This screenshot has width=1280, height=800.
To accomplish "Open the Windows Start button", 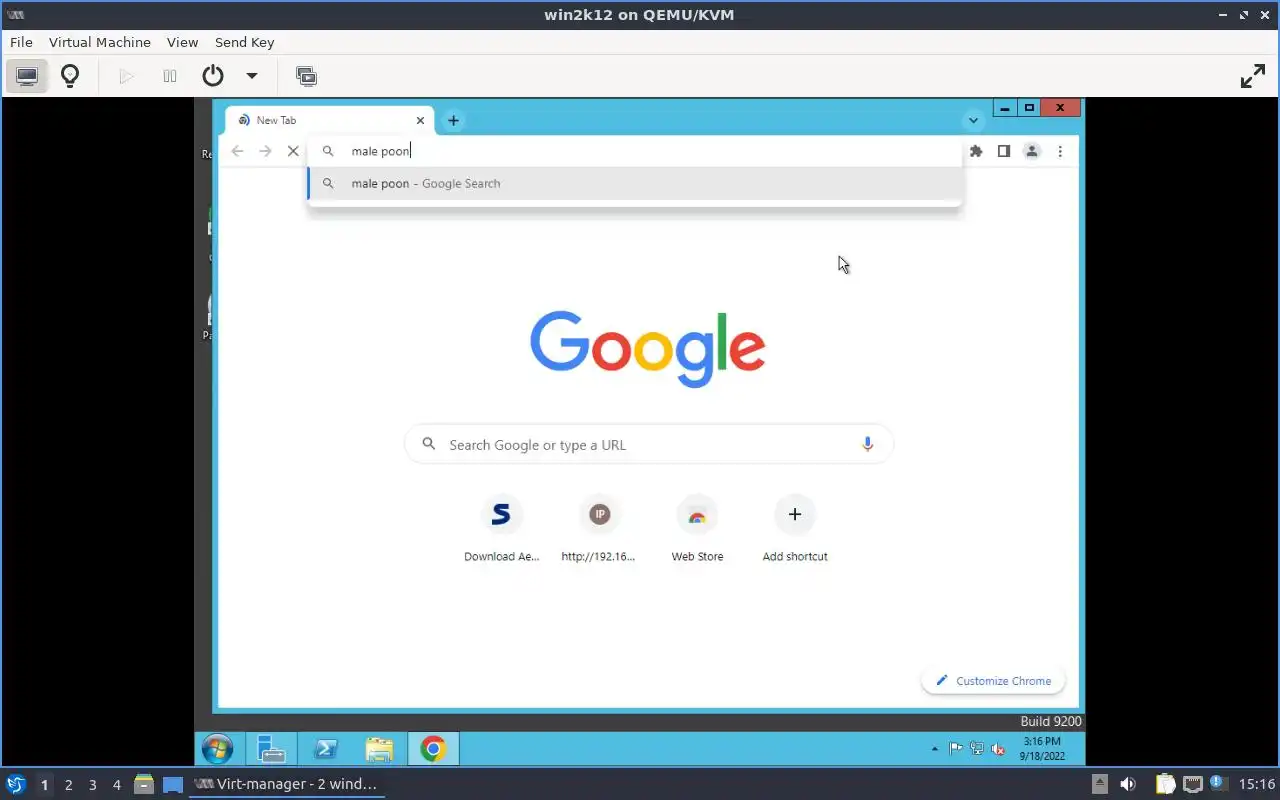I will click(217, 748).
